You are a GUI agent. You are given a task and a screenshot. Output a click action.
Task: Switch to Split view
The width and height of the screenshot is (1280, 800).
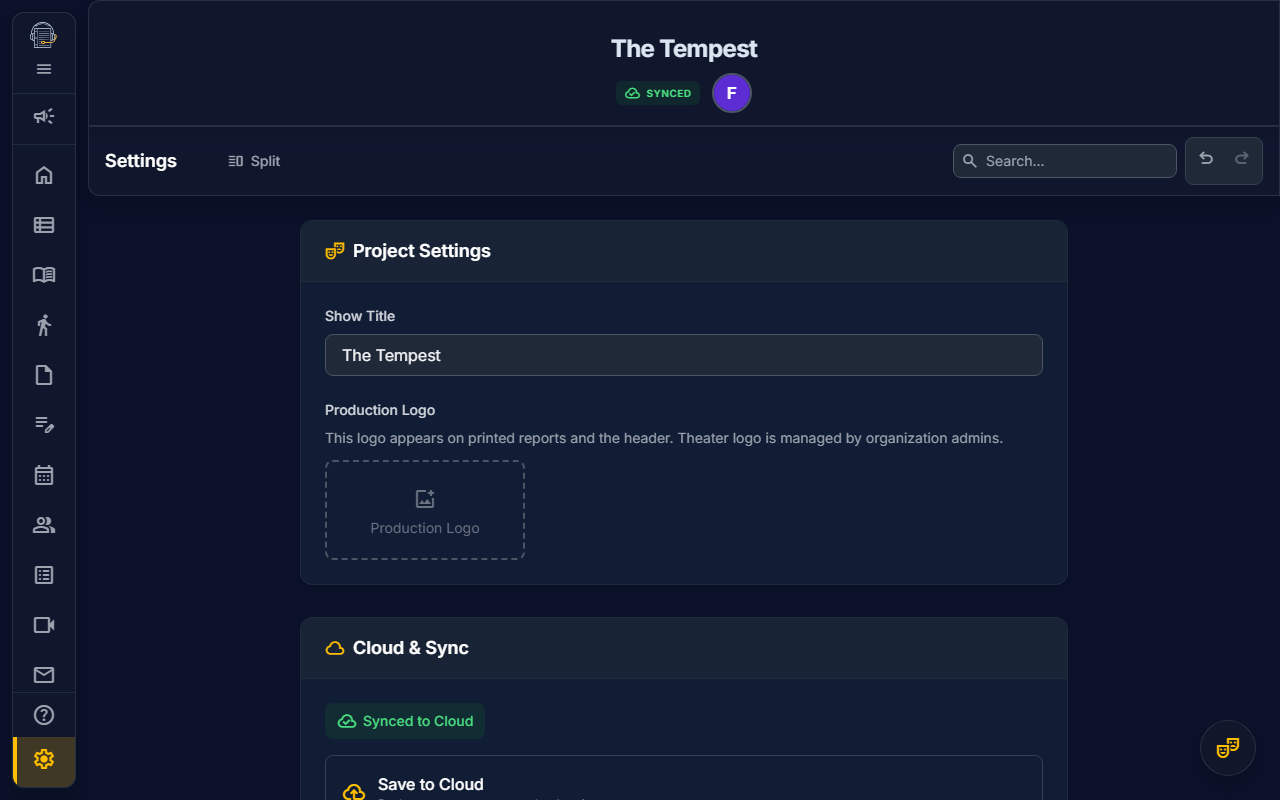click(253, 160)
